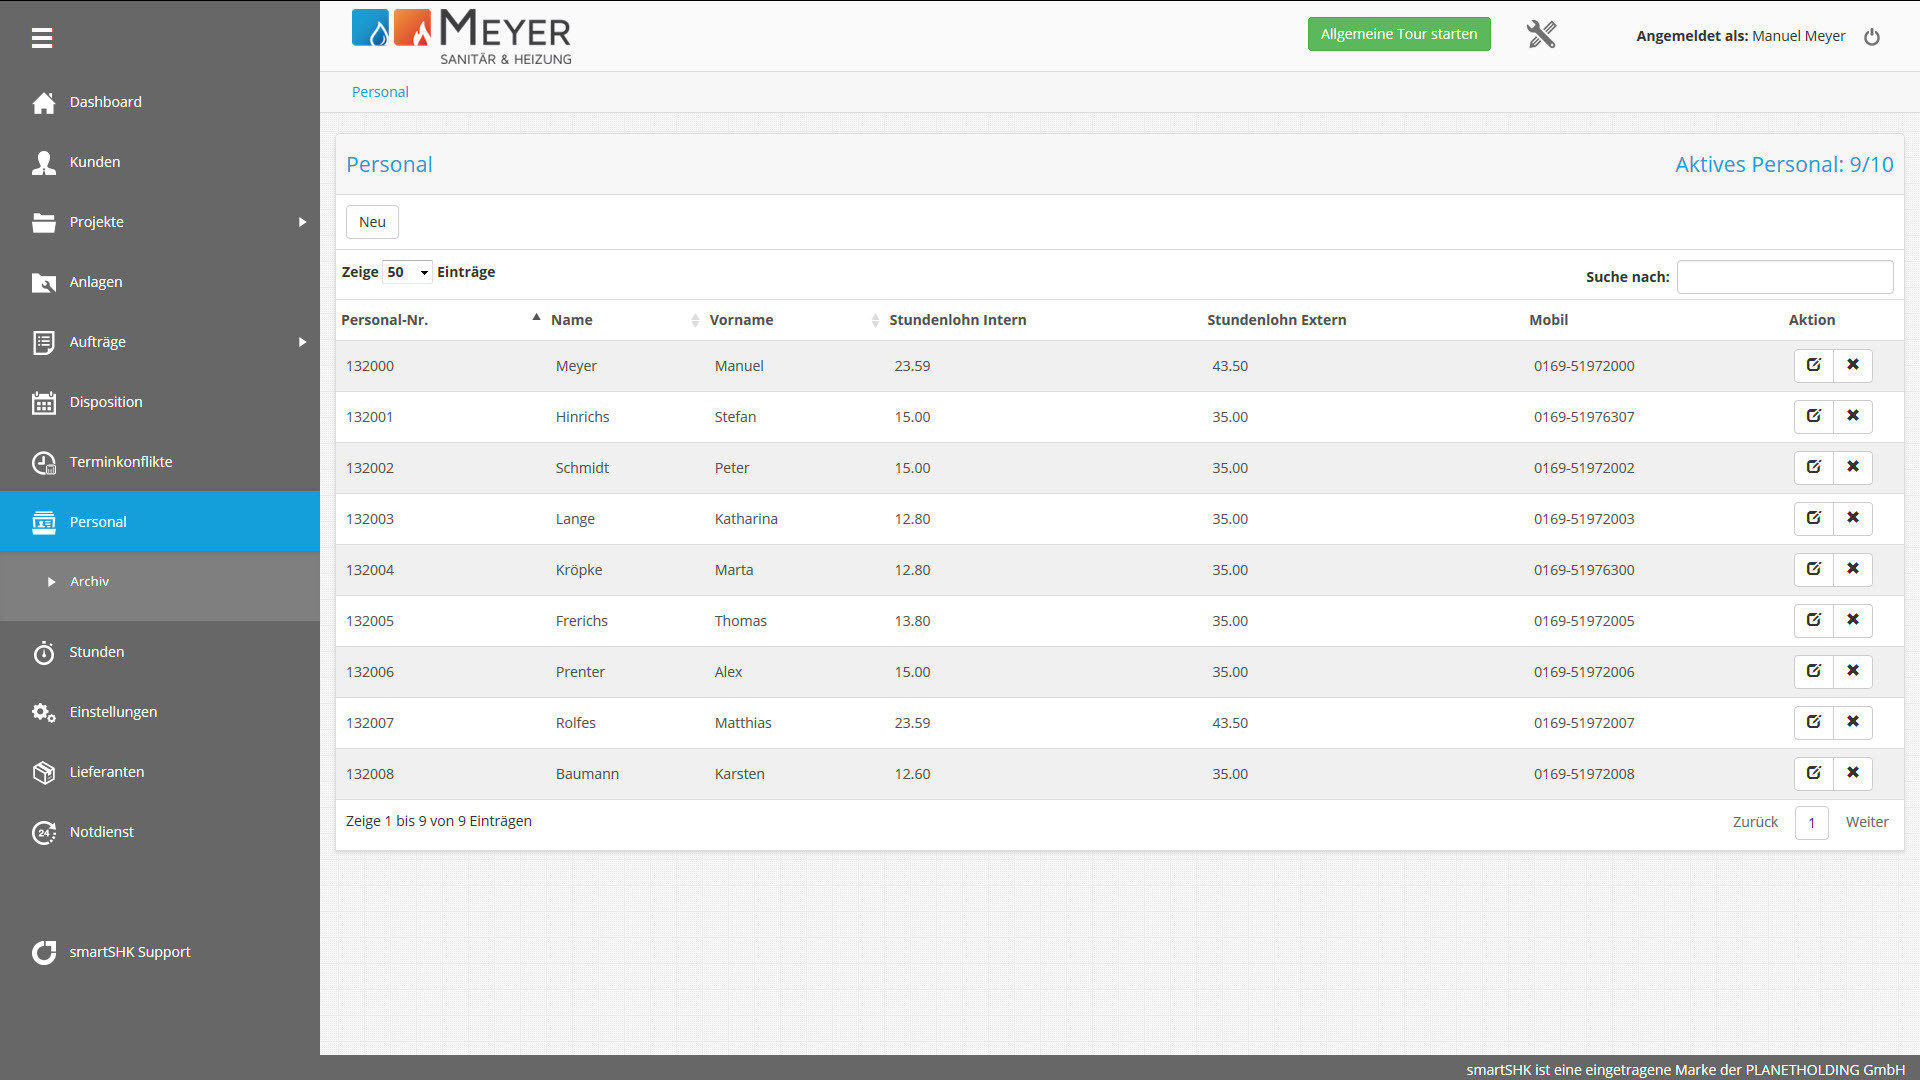This screenshot has width=1920, height=1080.
Task: Click the Lieferanten box icon
Action: pyautogui.click(x=43, y=772)
